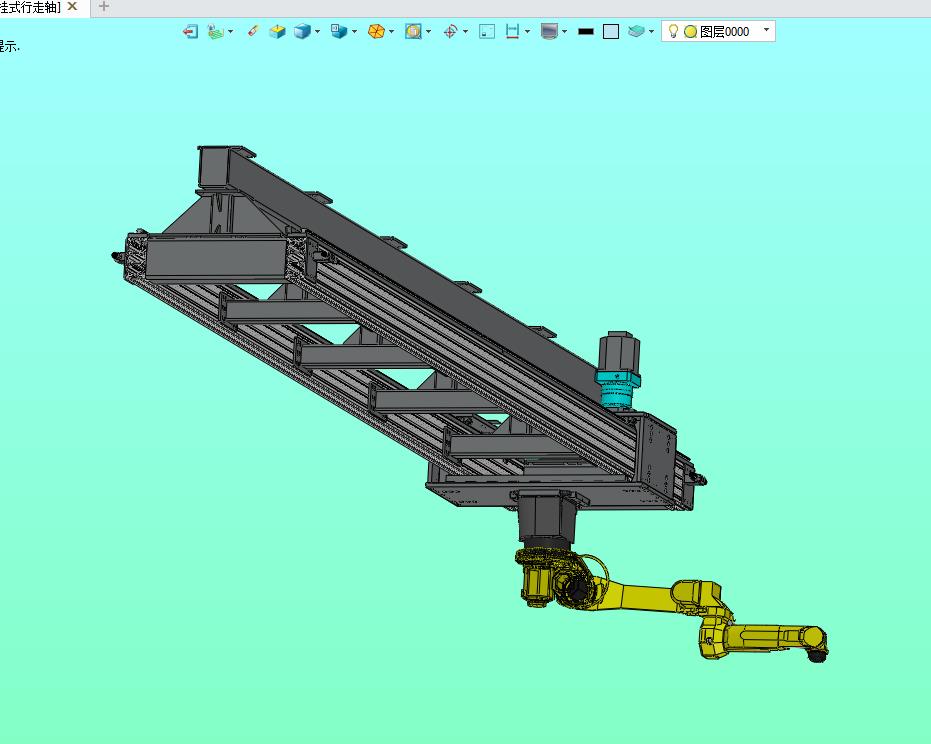
Task: Open the view orientation dropdown arrow
Action: click(354, 31)
